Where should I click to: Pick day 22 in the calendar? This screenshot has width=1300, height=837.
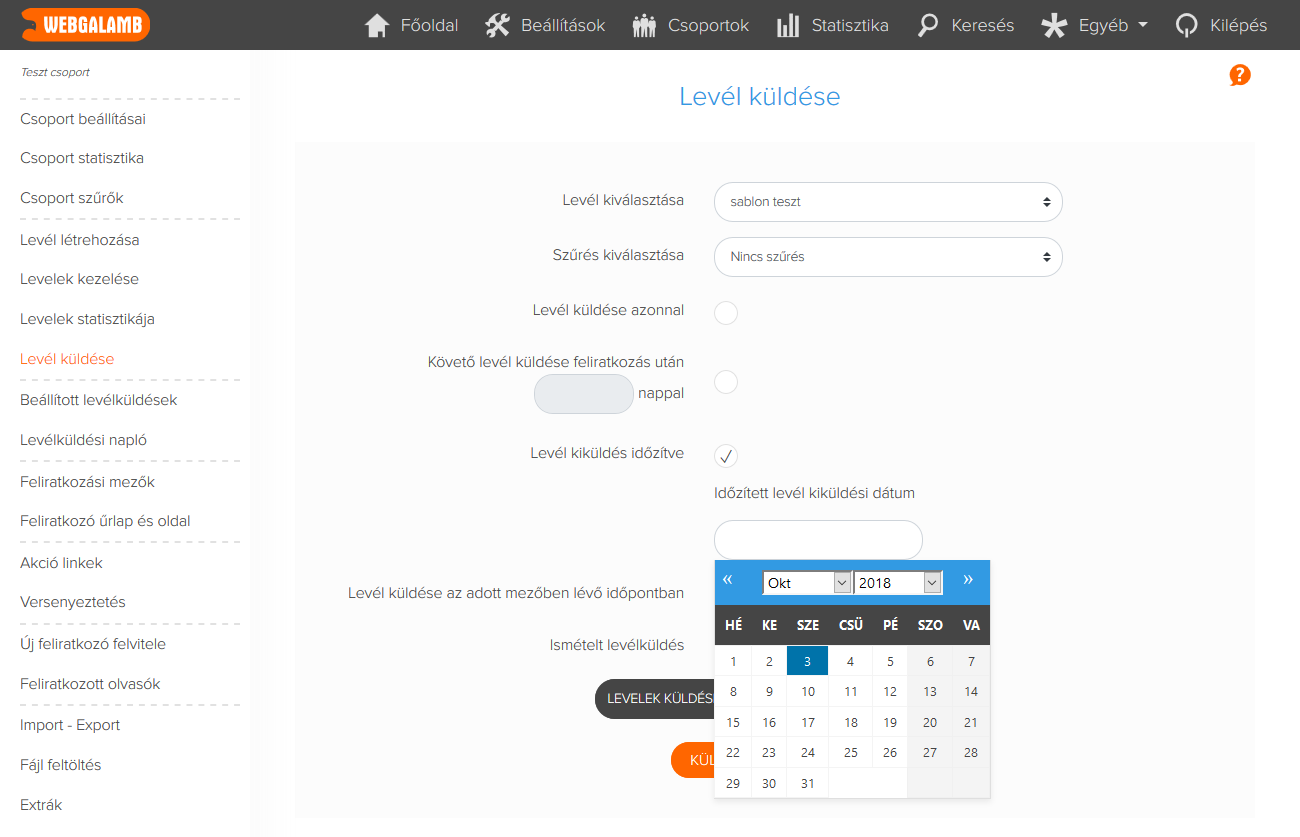[x=733, y=753]
